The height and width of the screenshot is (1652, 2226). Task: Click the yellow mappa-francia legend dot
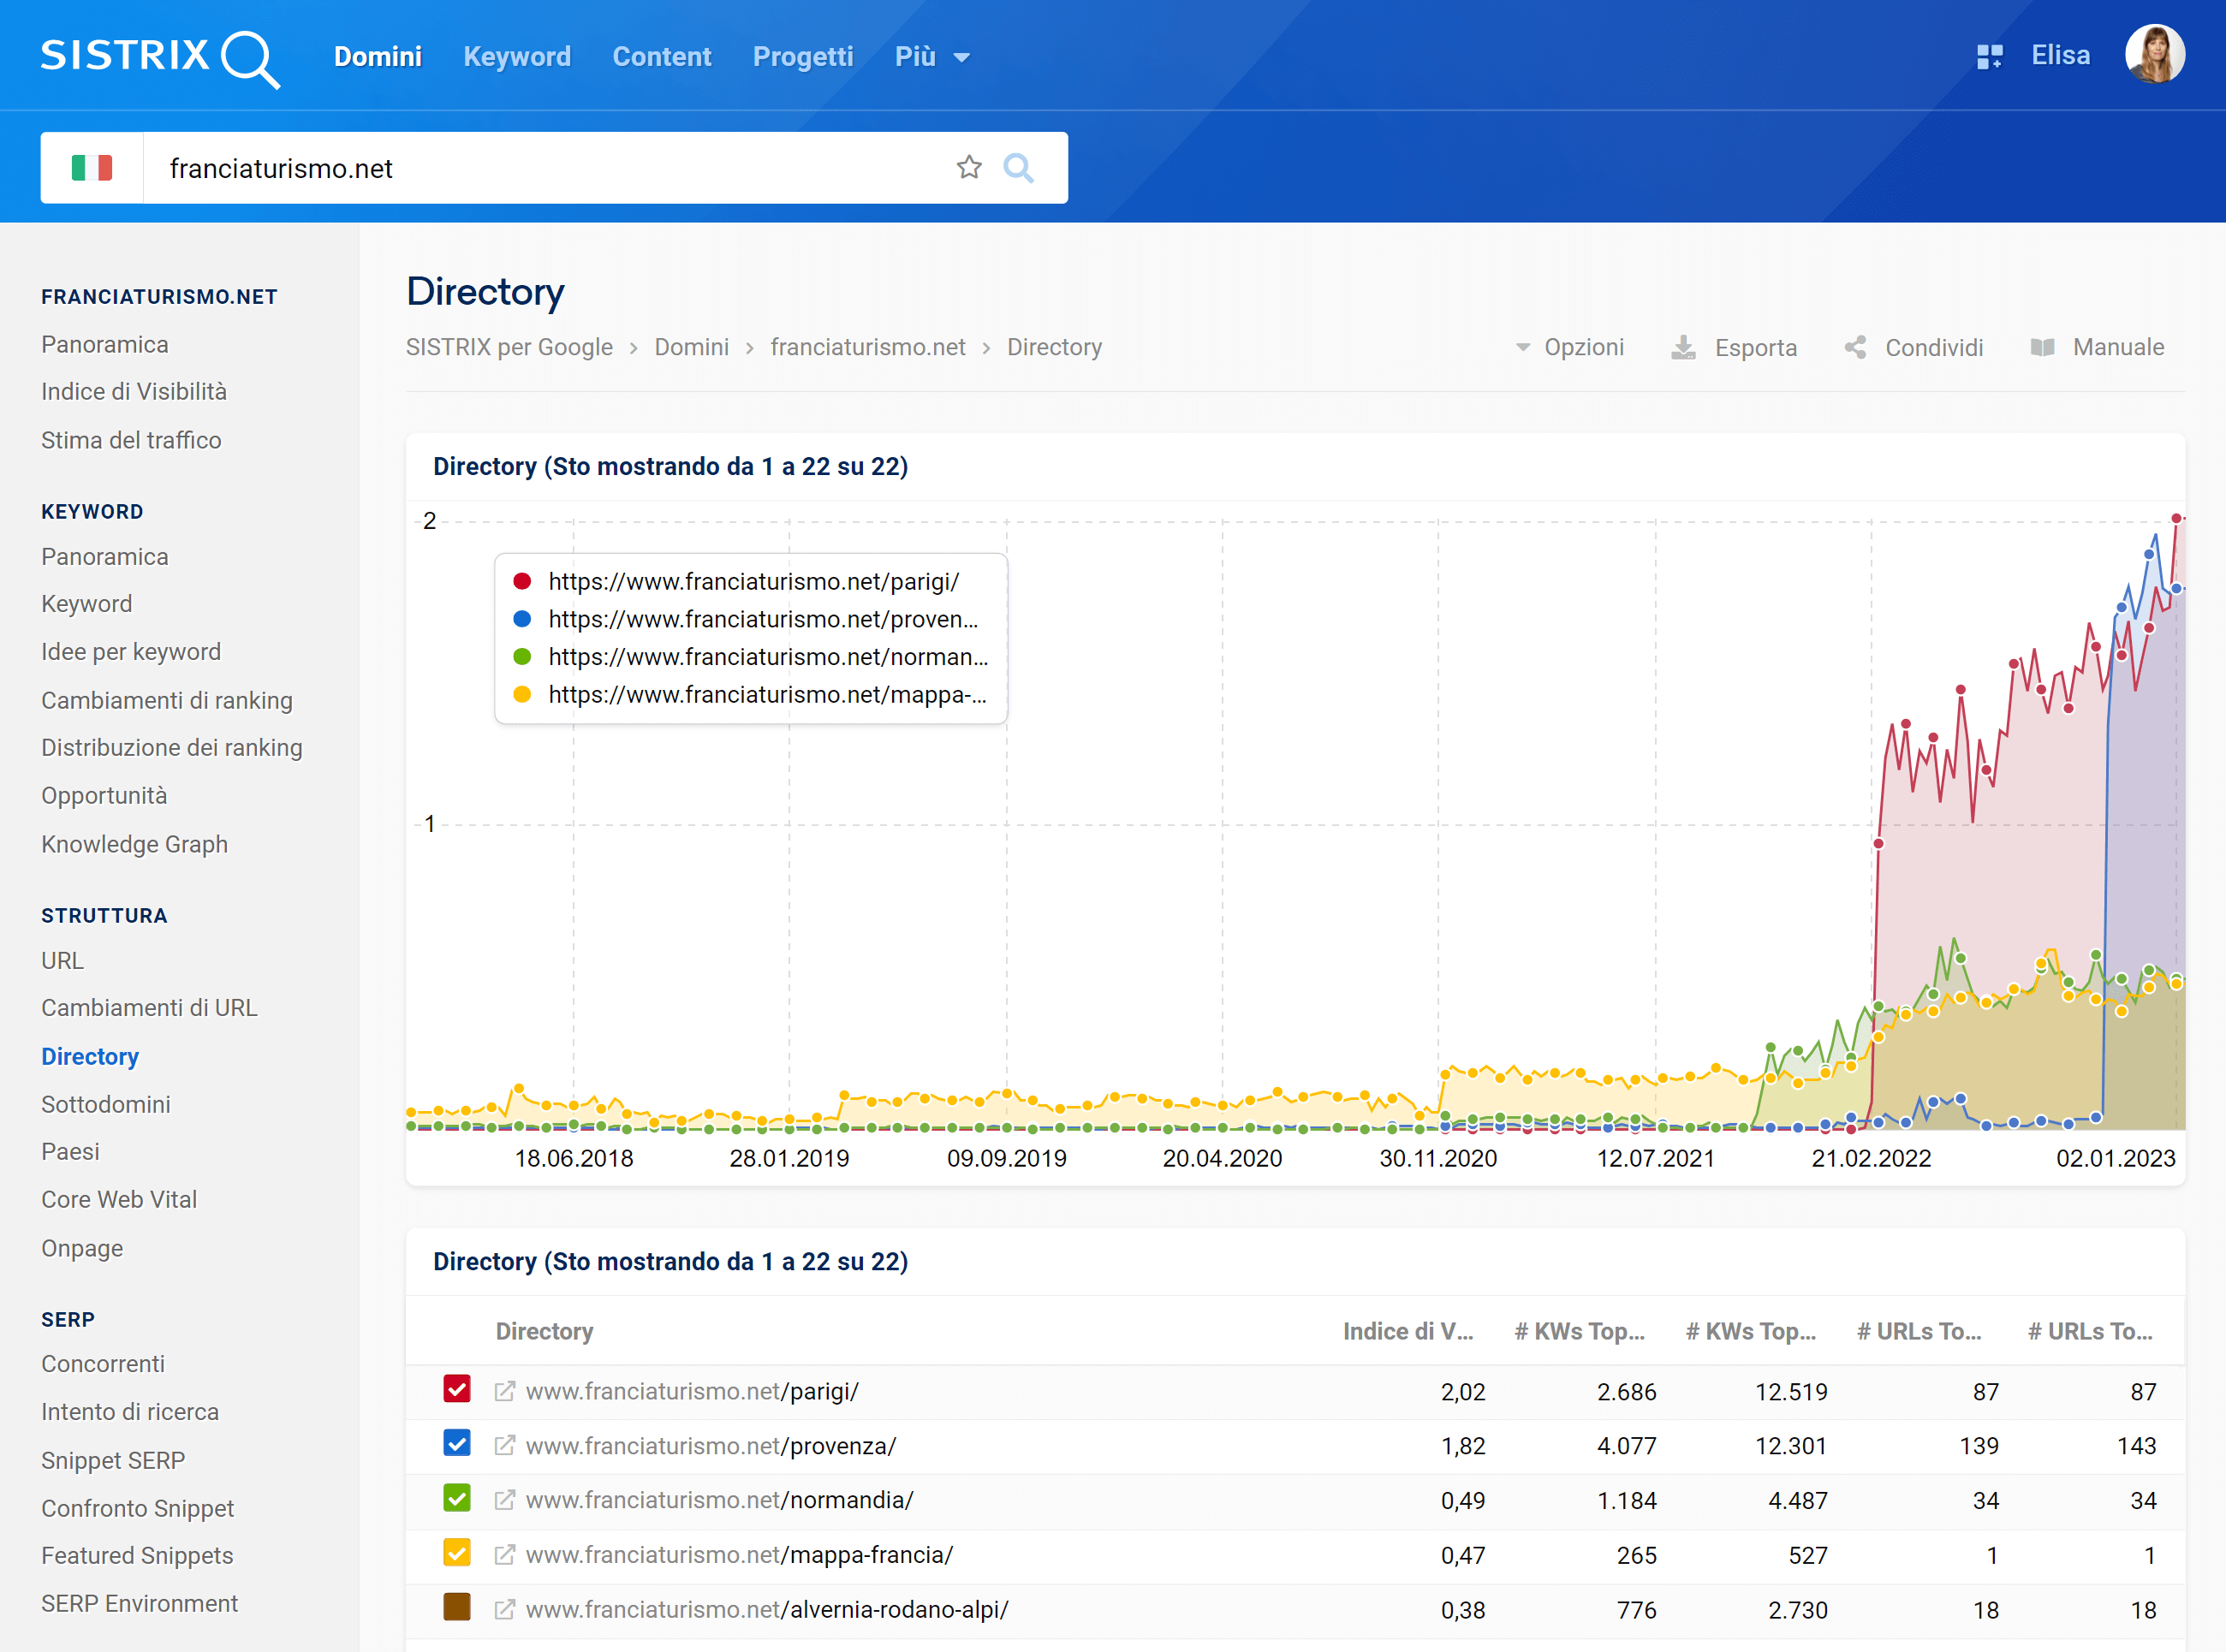[522, 694]
